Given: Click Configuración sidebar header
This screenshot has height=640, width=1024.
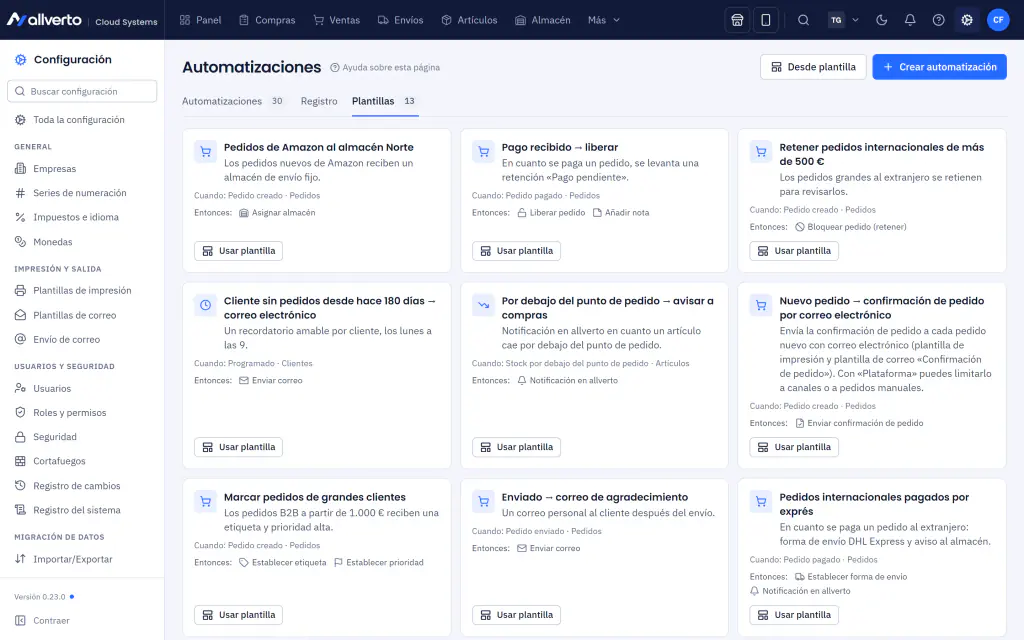Looking at the screenshot, I should (x=63, y=59).
